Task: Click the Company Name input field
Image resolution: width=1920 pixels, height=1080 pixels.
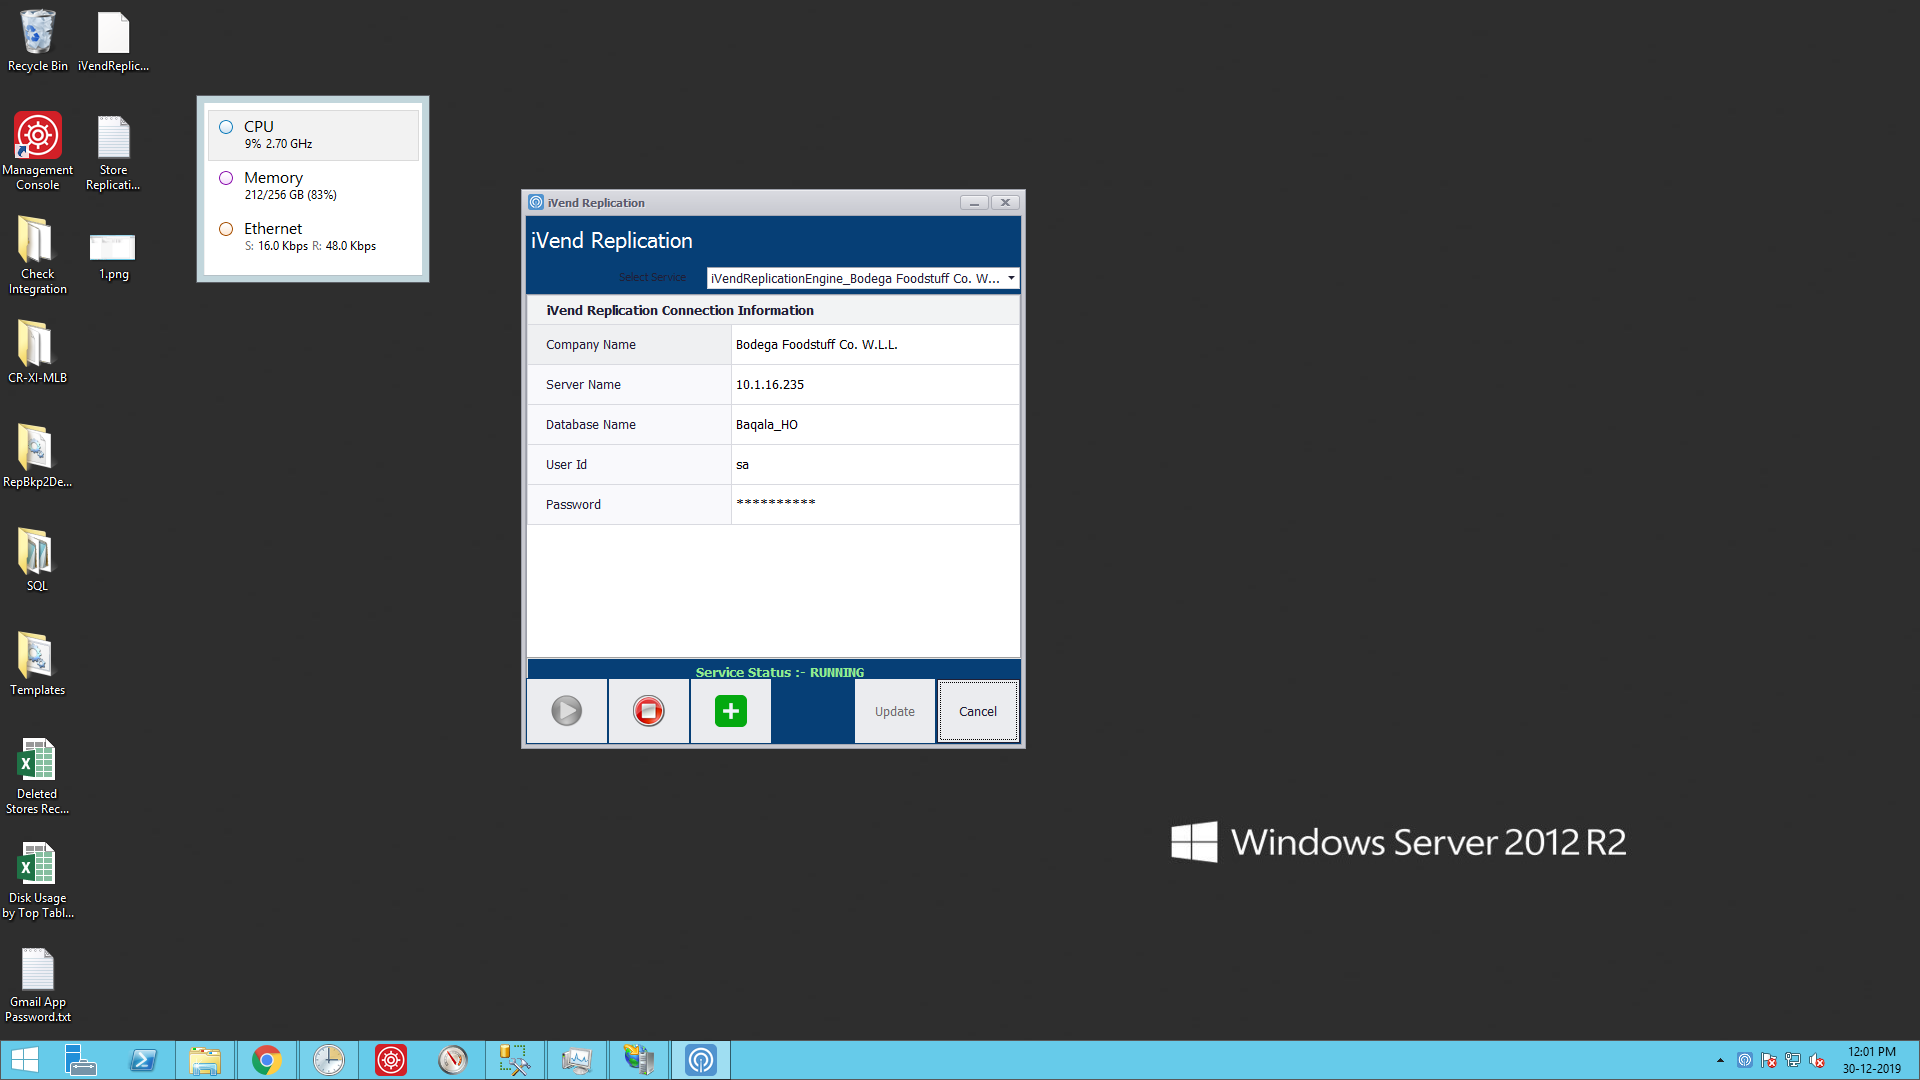Action: (x=874, y=344)
